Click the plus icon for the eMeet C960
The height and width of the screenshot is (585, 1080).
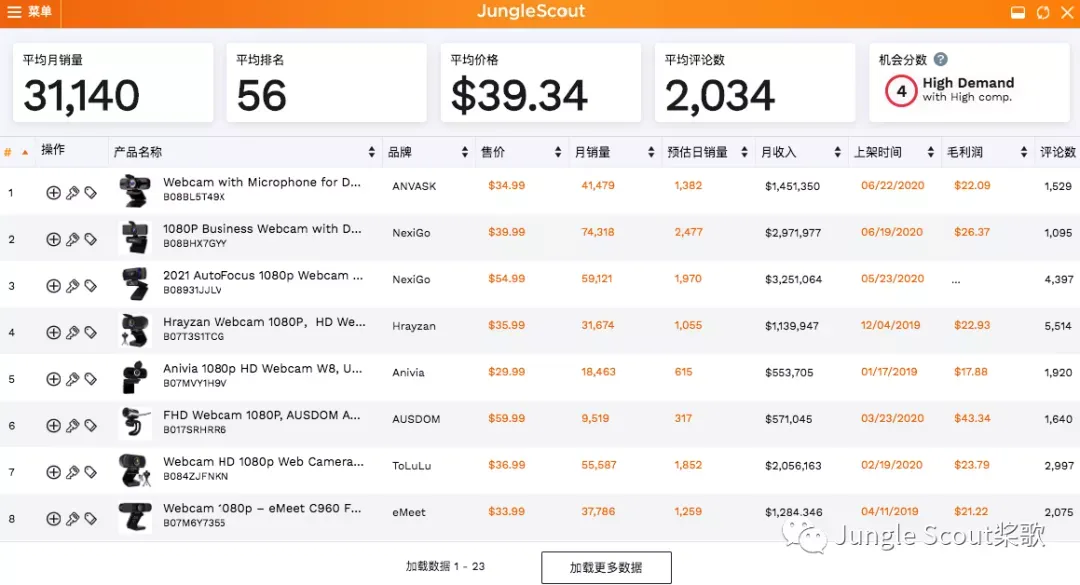(x=53, y=519)
